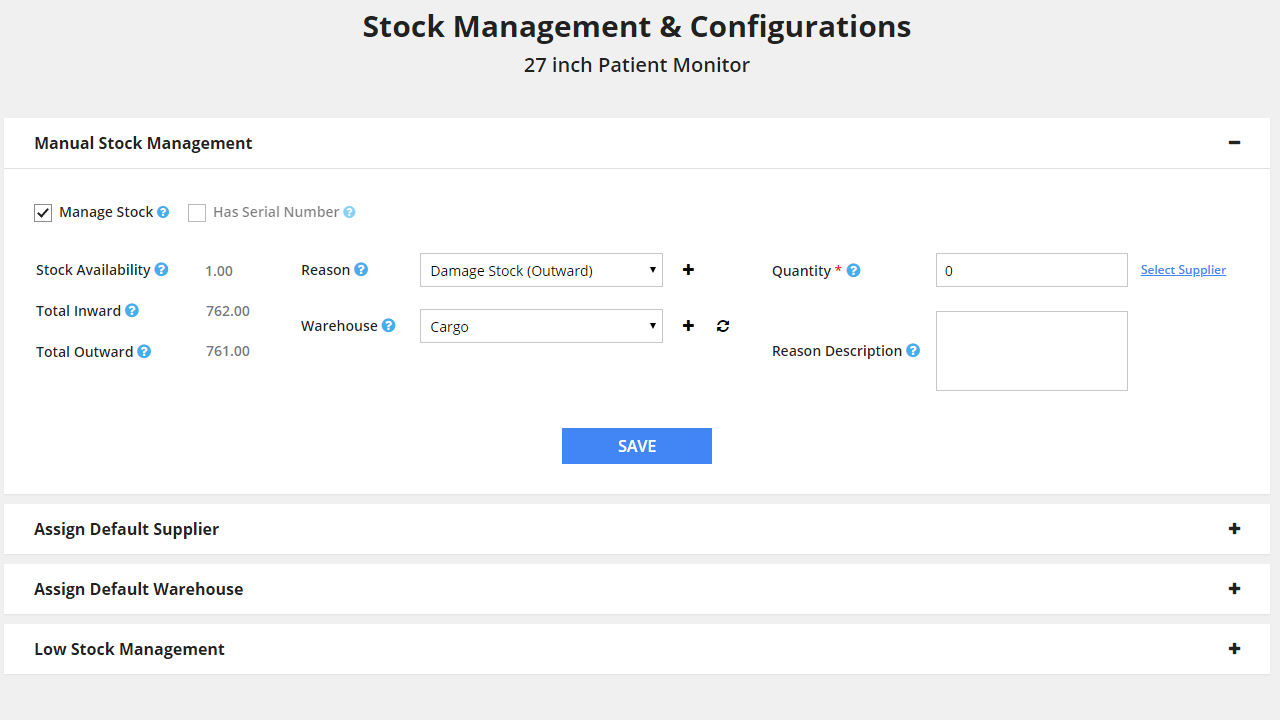Refresh the warehouse list
This screenshot has width=1280, height=720.
pos(723,326)
